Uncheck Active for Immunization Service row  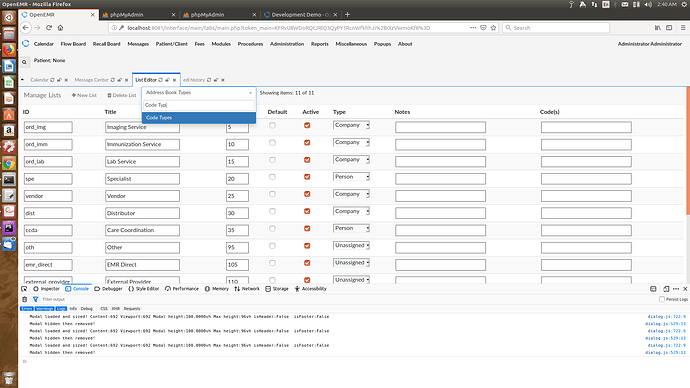[x=307, y=143]
